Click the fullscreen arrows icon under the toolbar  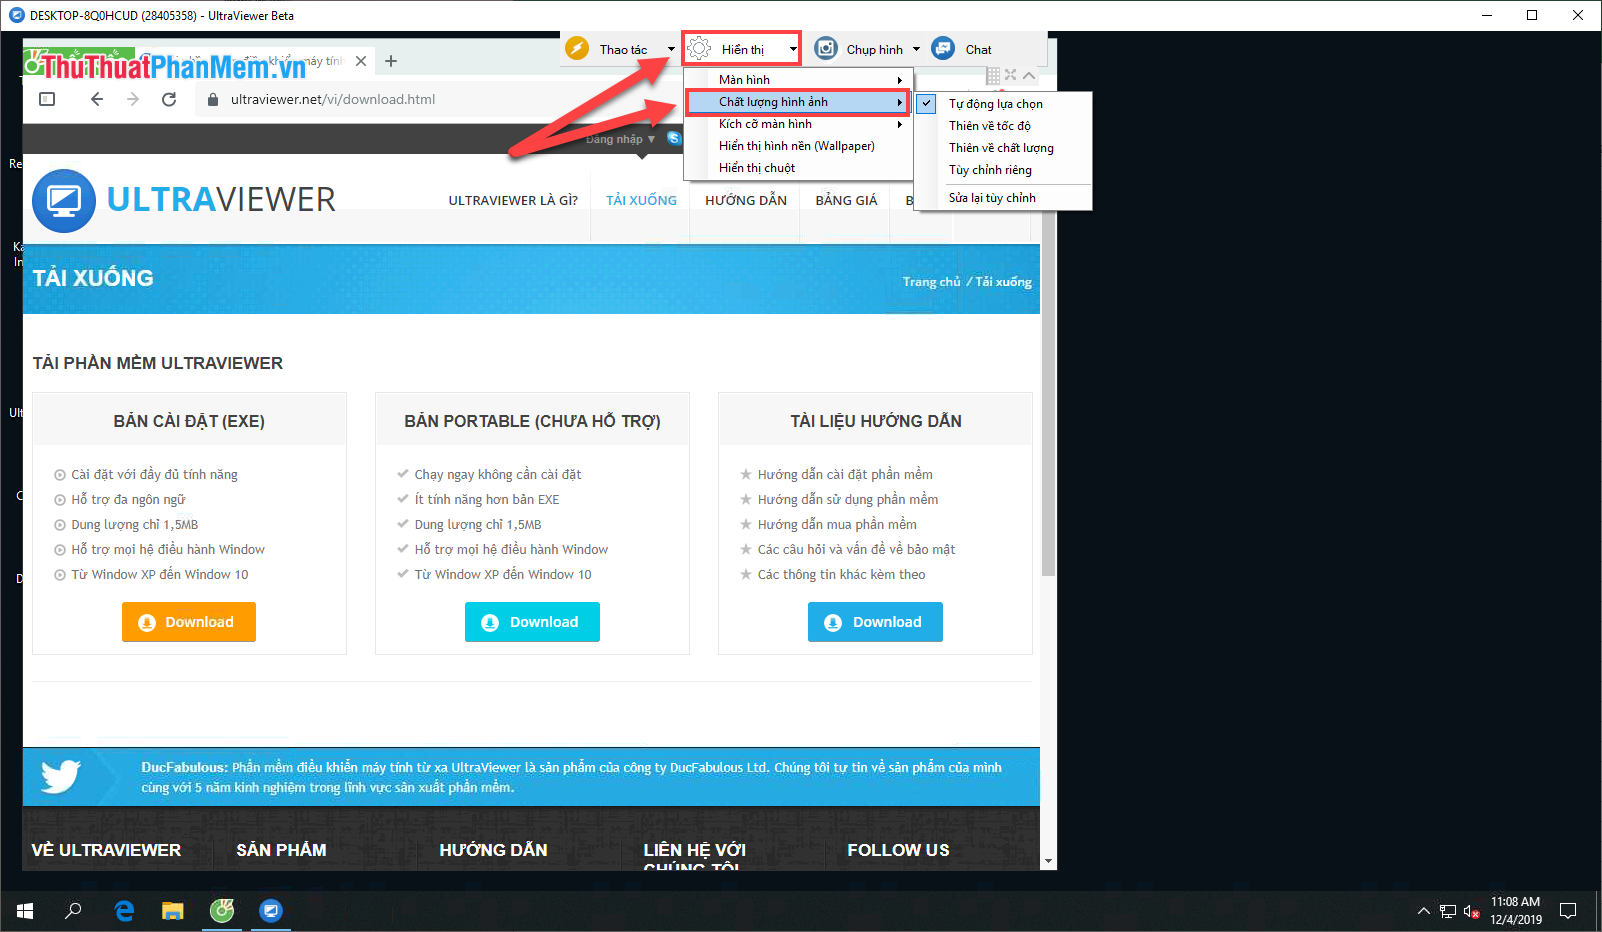[1011, 75]
